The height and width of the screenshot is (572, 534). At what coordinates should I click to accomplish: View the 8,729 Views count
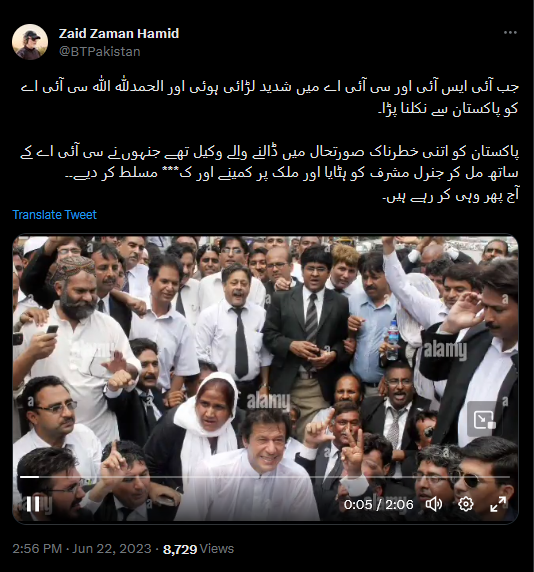(198, 549)
